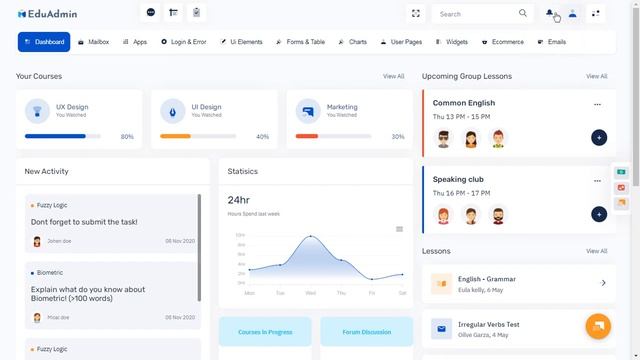Click Micac doe's avatar
The height and width of the screenshot is (360, 640).
coord(37,318)
